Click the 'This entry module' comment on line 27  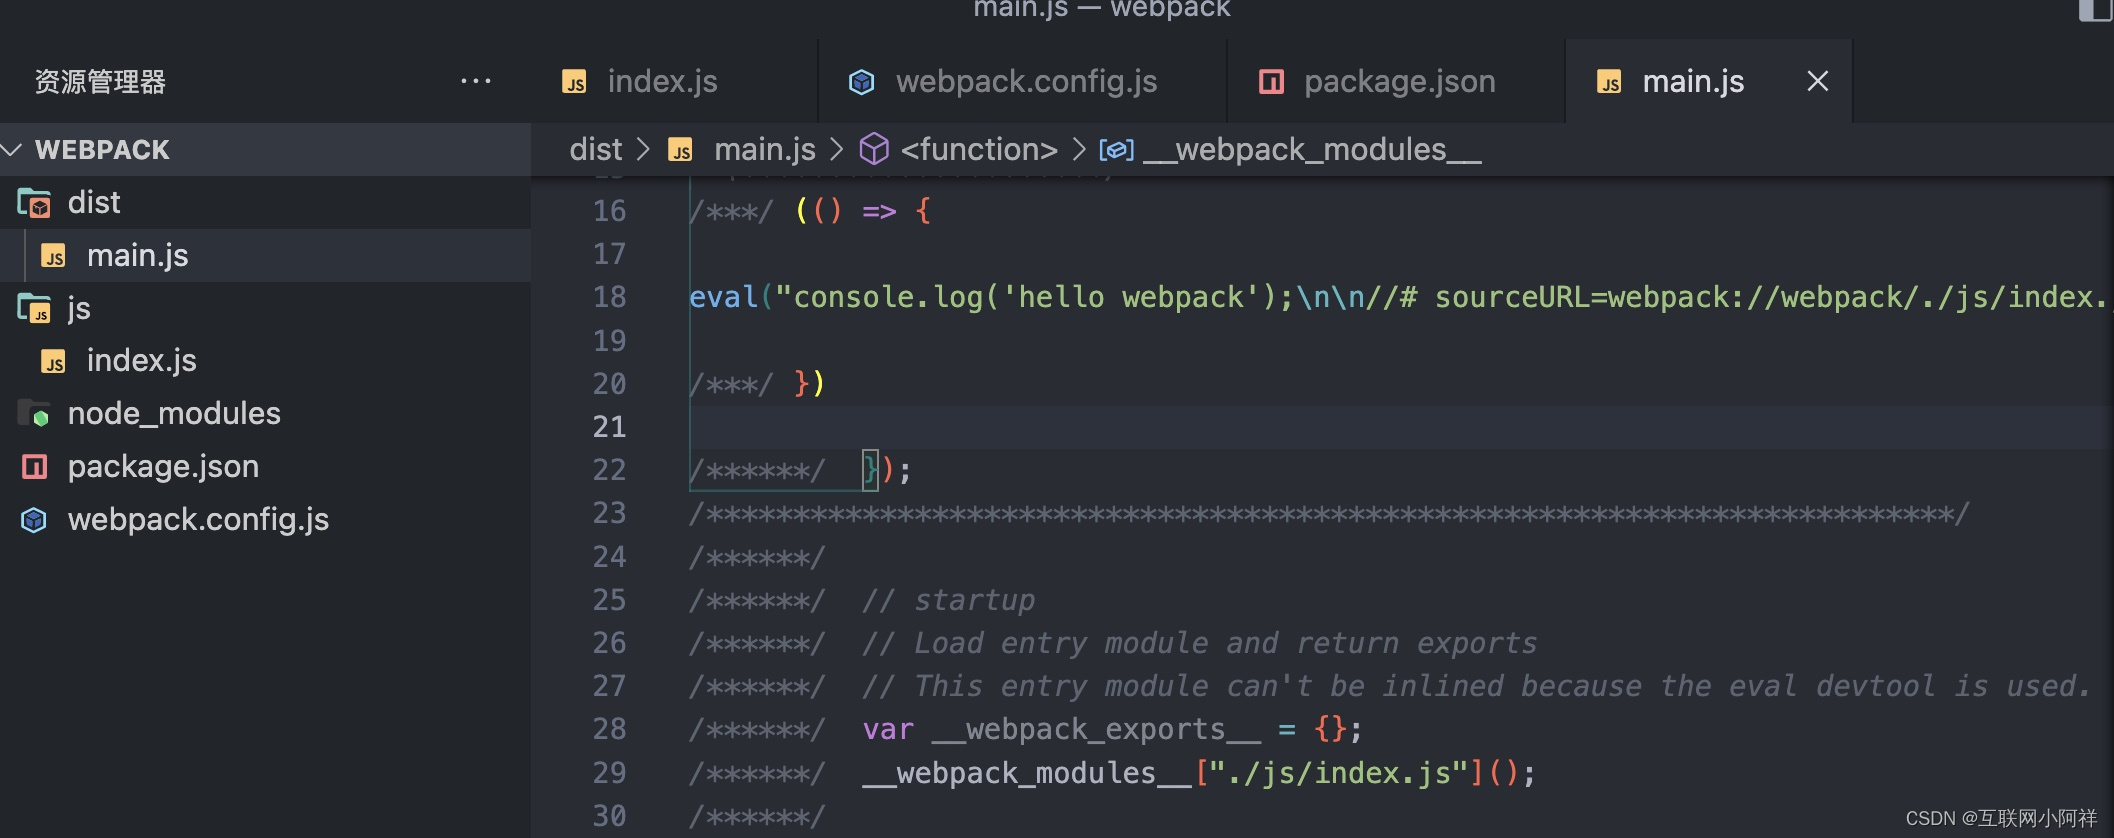pyautogui.click(x=1476, y=686)
